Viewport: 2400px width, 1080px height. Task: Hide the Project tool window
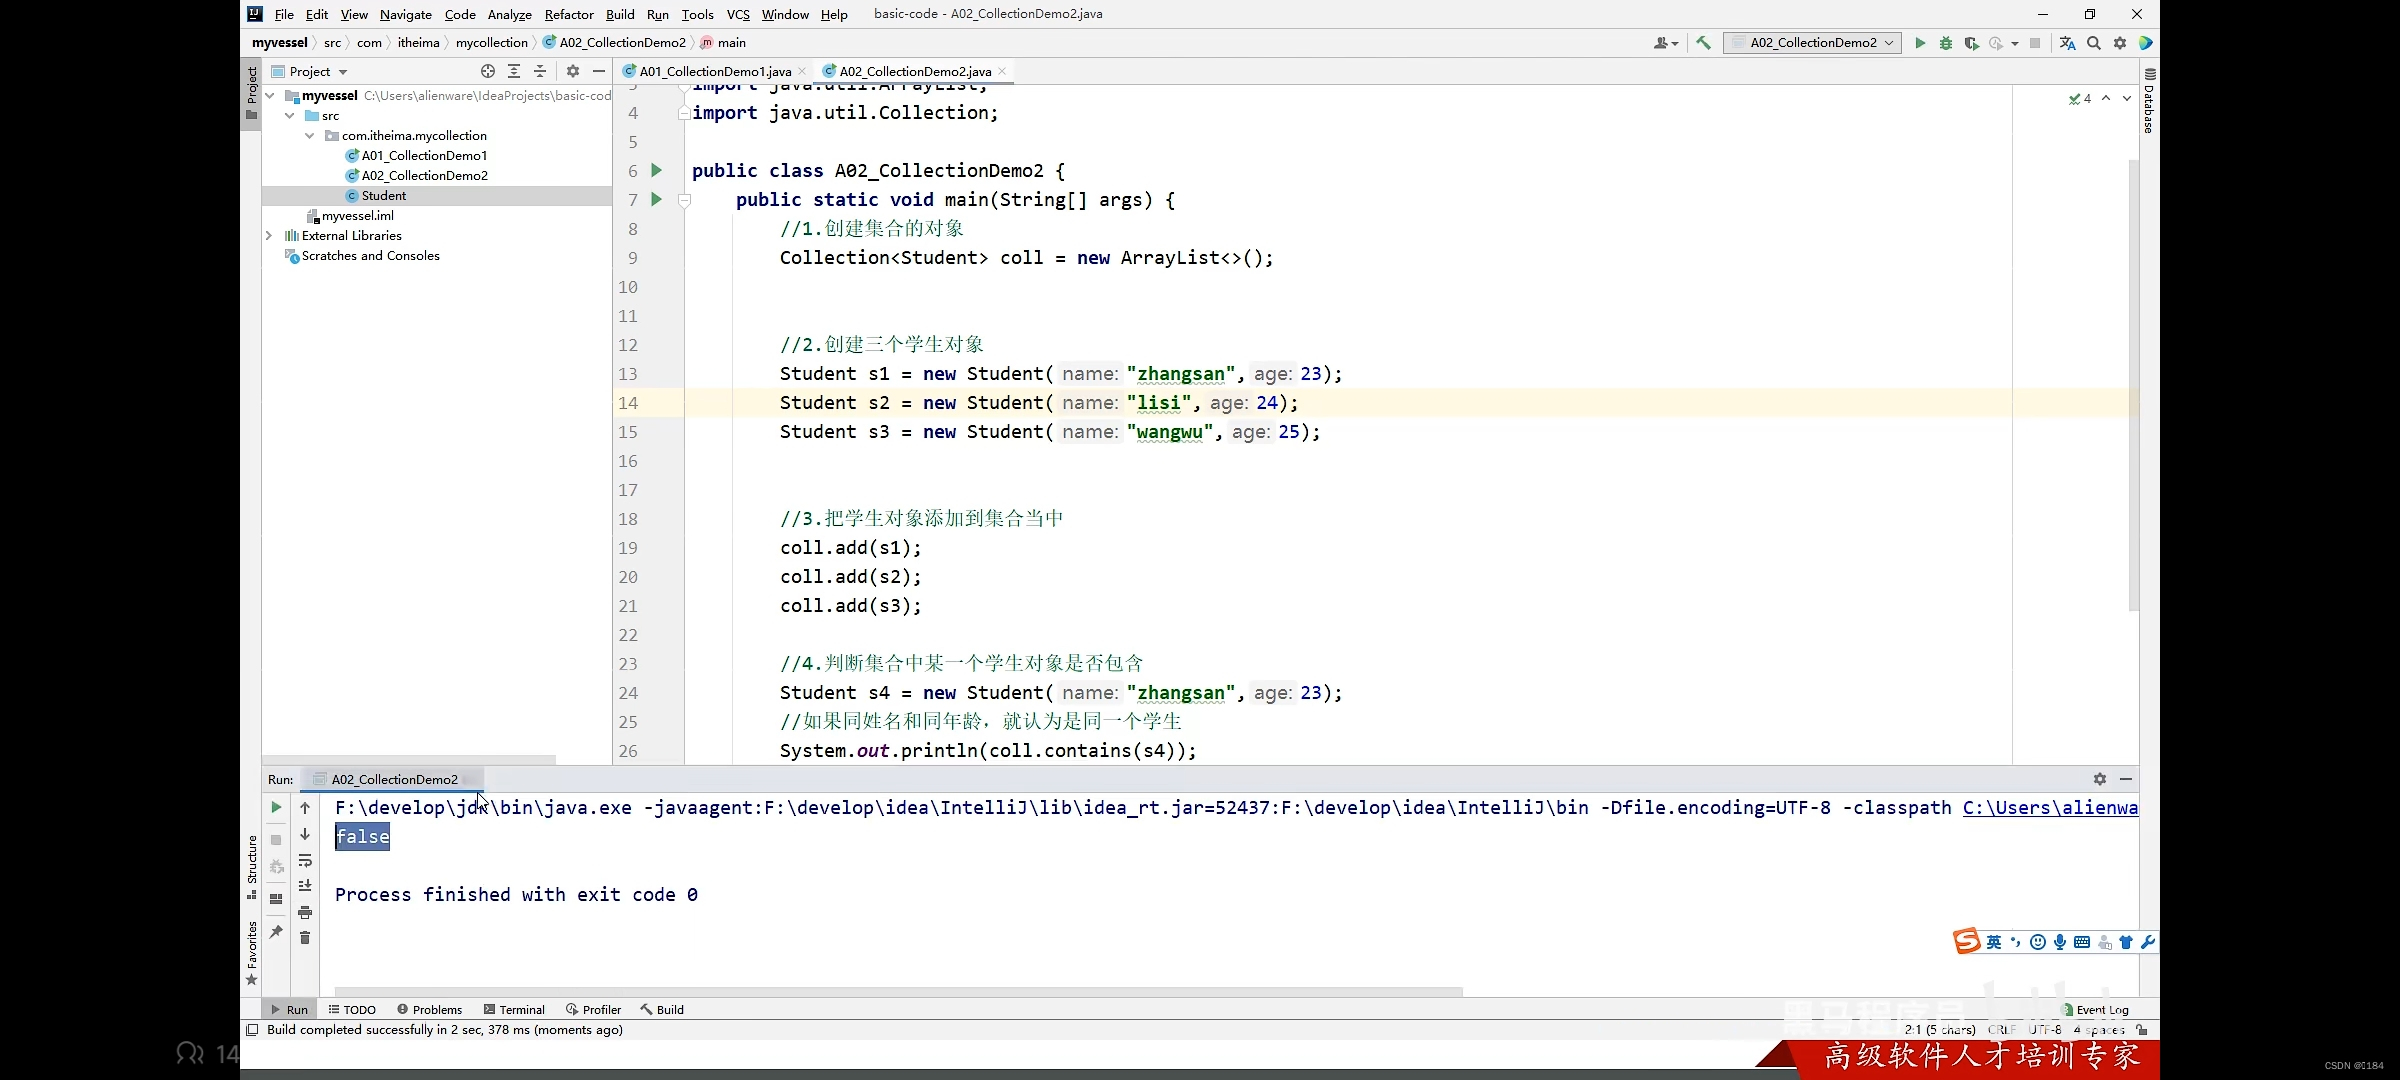click(598, 71)
